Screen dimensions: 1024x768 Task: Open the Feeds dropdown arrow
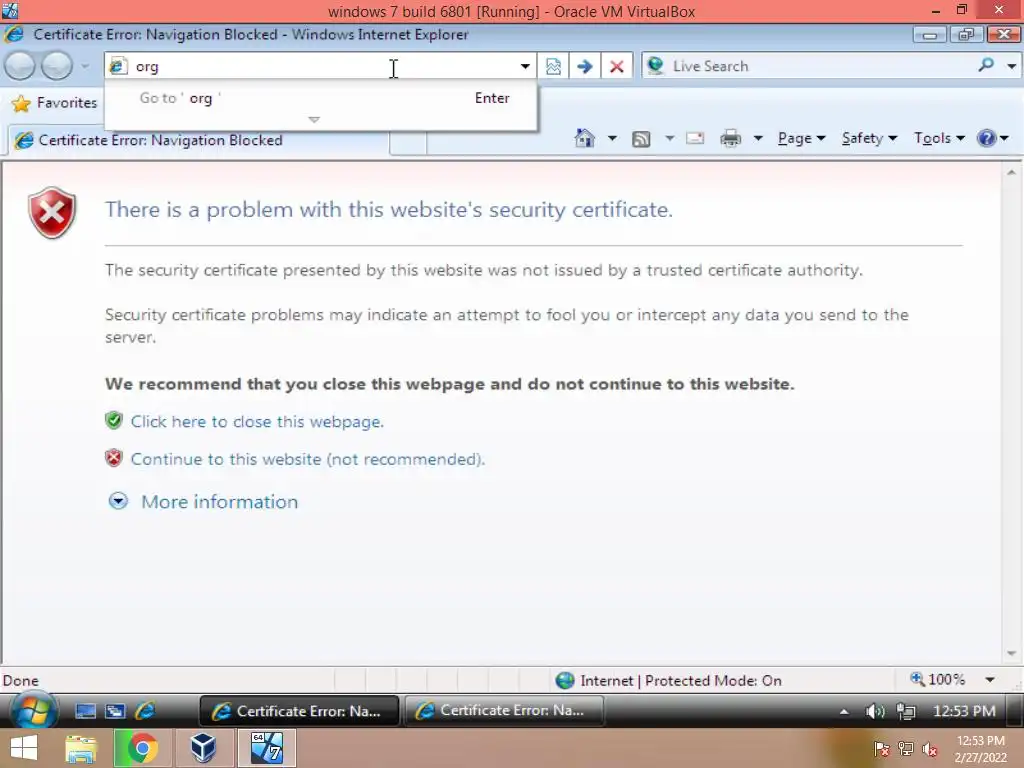pos(669,138)
